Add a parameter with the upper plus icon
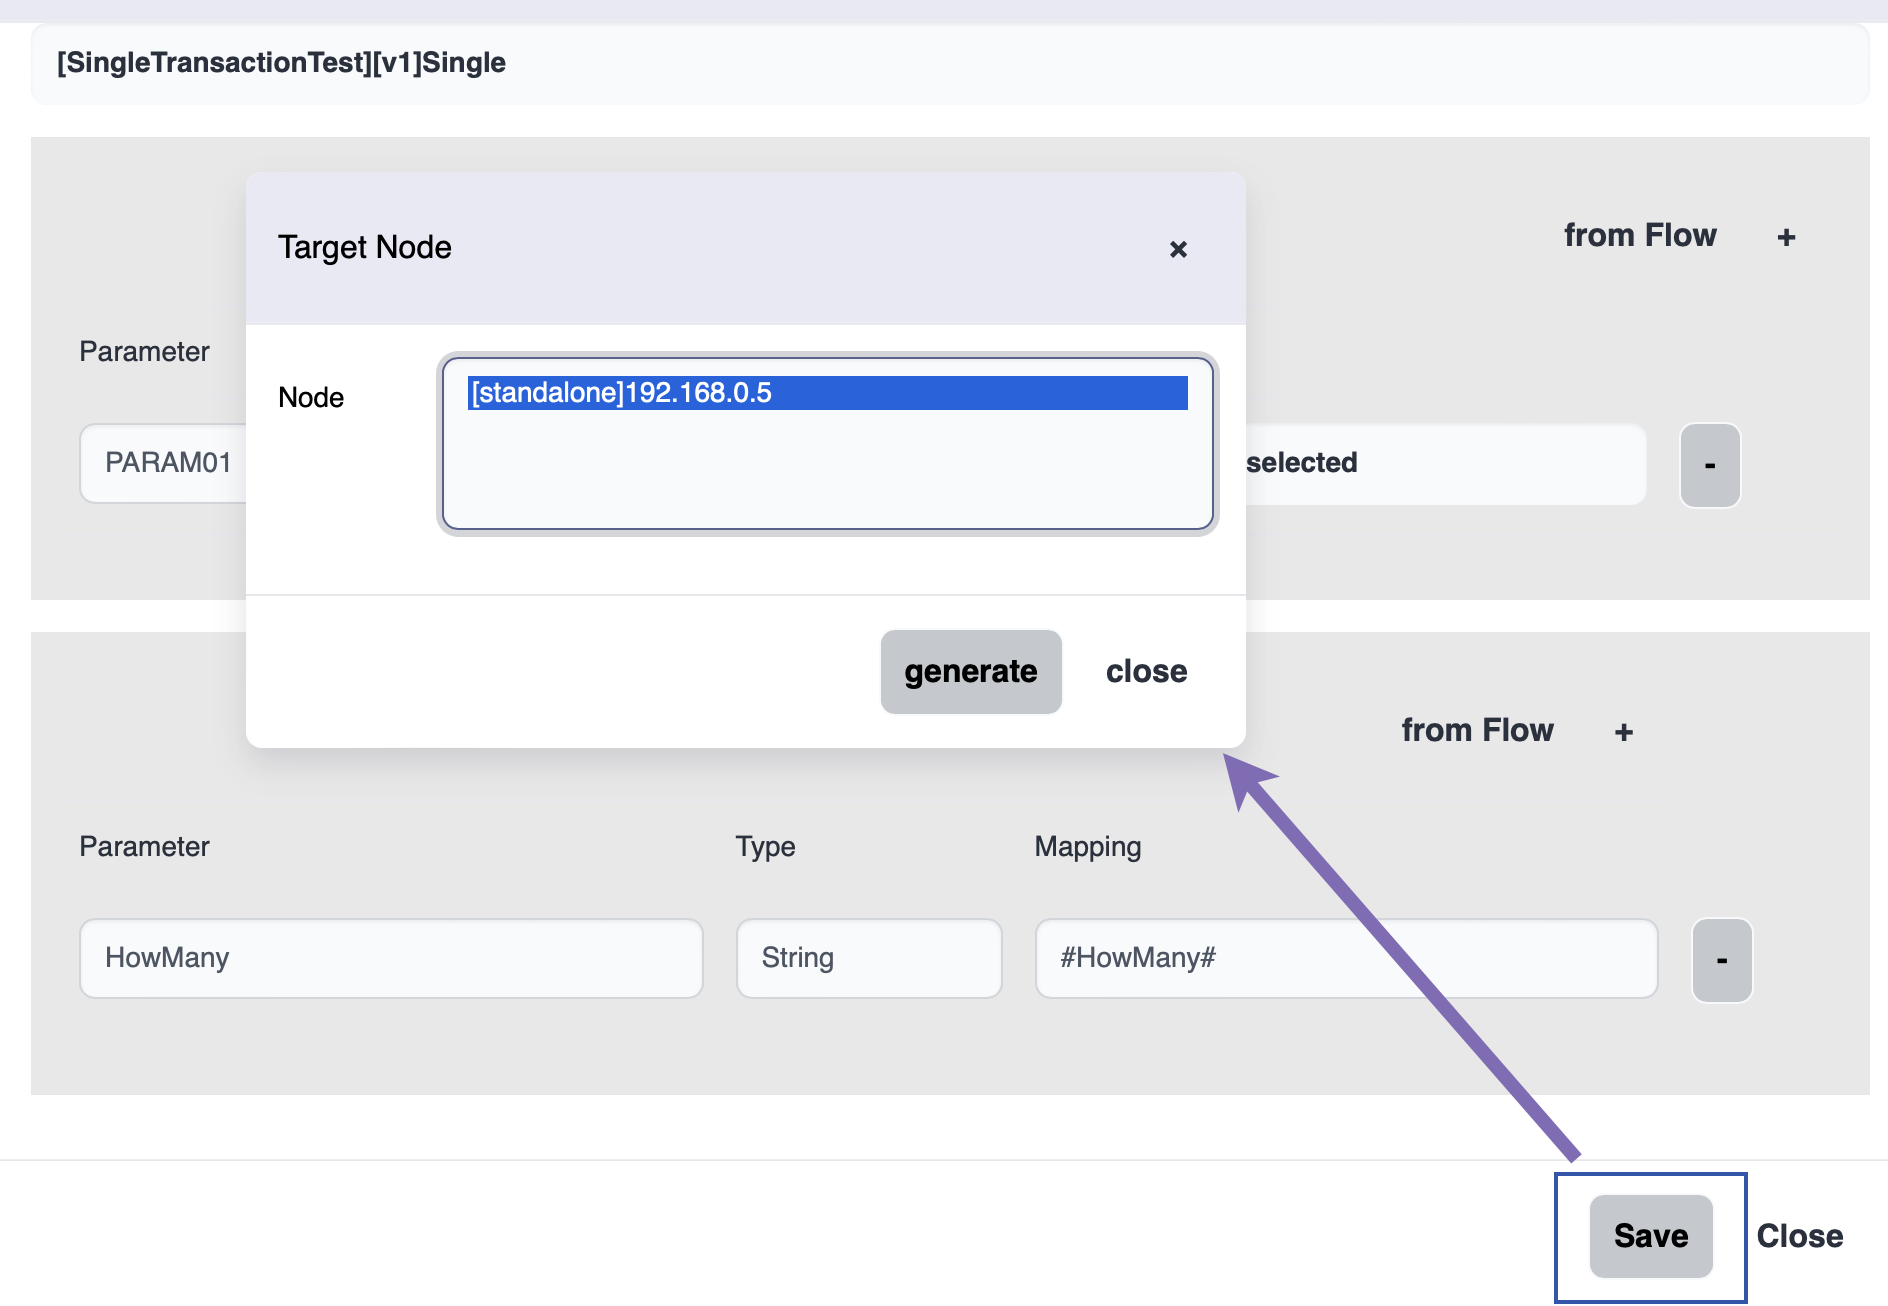 [x=1786, y=237]
